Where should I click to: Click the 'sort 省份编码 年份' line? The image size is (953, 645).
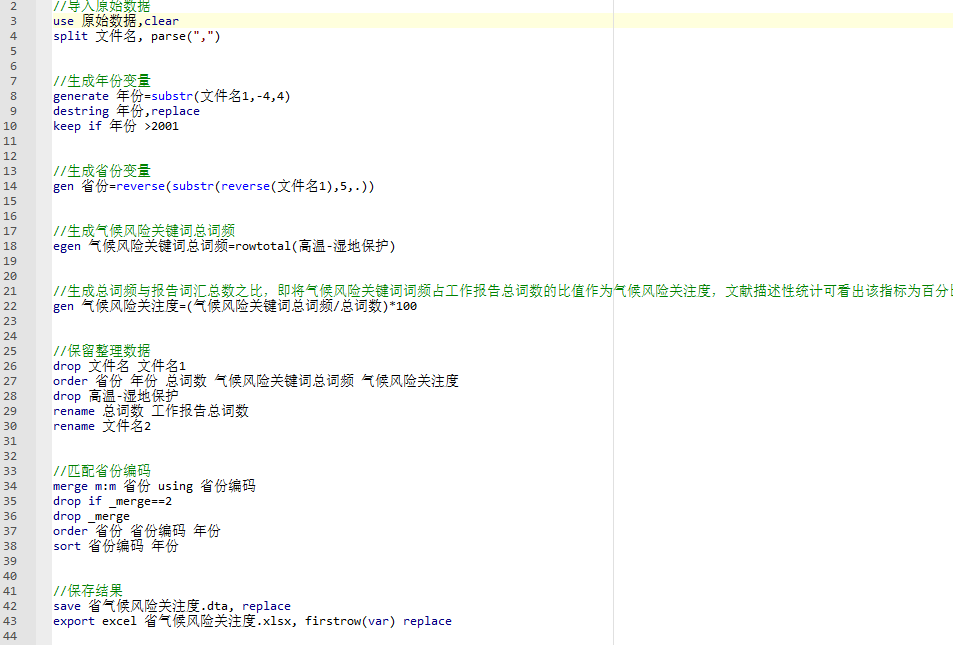(x=115, y=546)
